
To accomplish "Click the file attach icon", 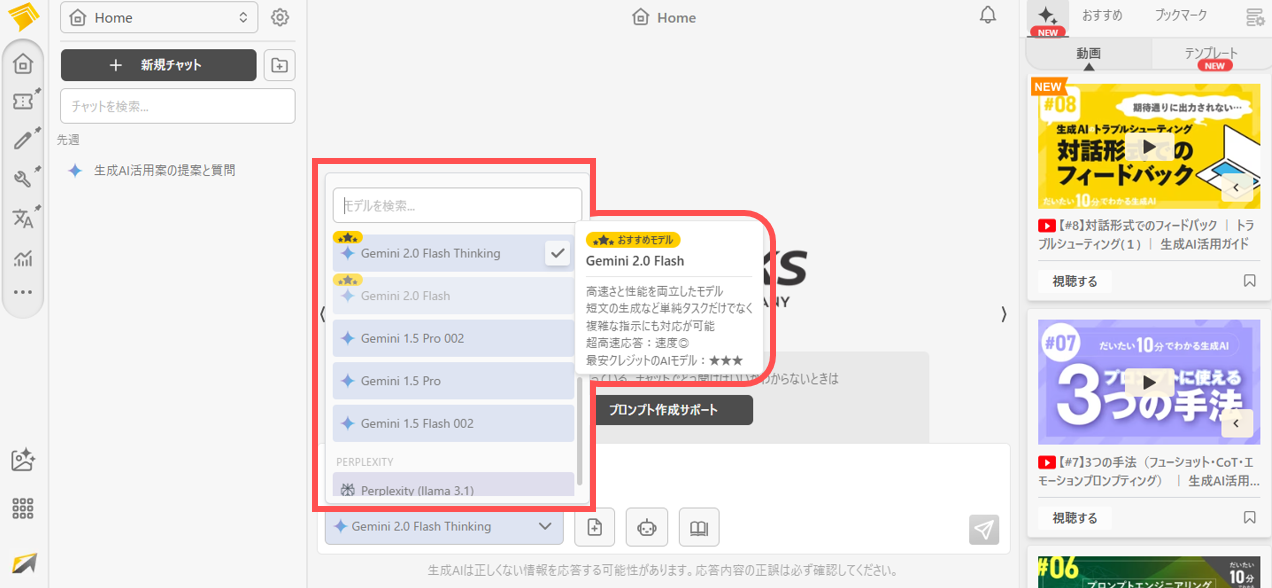I will [x=594, y=527].
